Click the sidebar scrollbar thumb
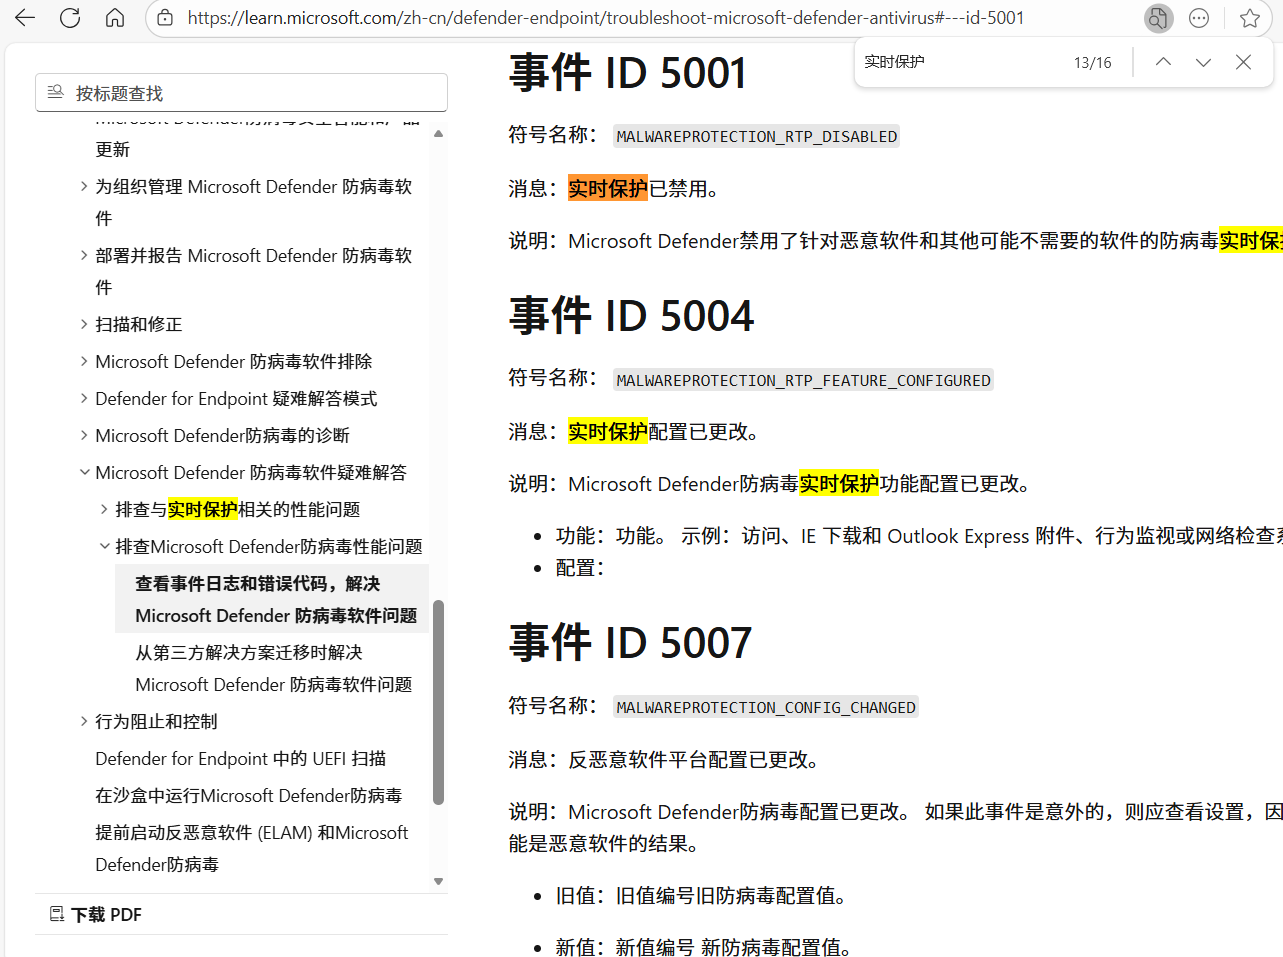1283x957 pixels. pos(438,702)
